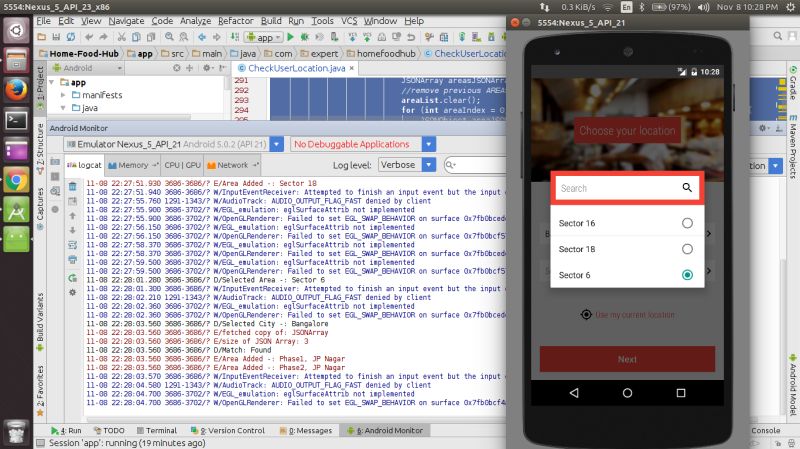Run the app with the green play icon
This screenshot has height=449, width=800.
pos(290,37)
